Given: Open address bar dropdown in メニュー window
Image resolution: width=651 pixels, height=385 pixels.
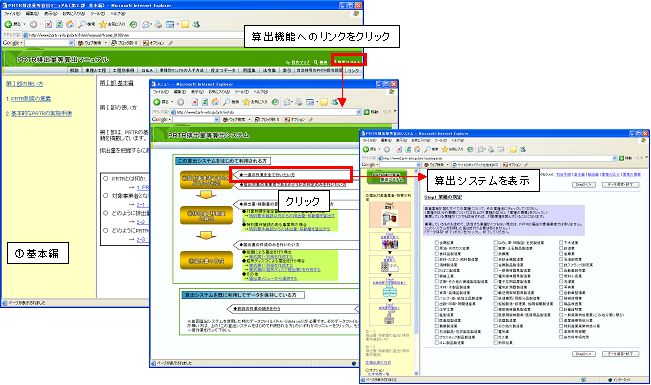Looking at the screenshot, I should [359, 112].
